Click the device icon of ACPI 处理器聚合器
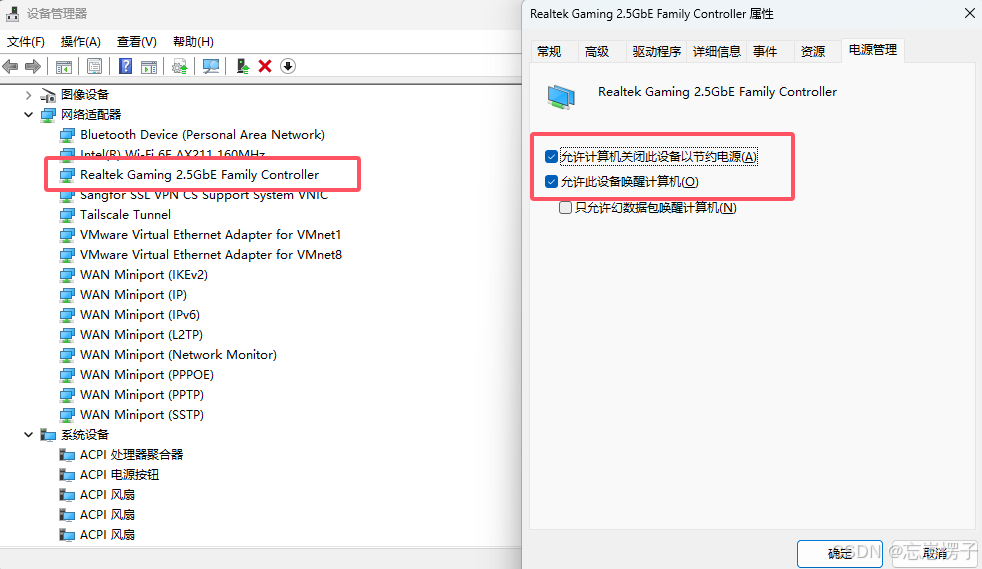 click(67, 455)
